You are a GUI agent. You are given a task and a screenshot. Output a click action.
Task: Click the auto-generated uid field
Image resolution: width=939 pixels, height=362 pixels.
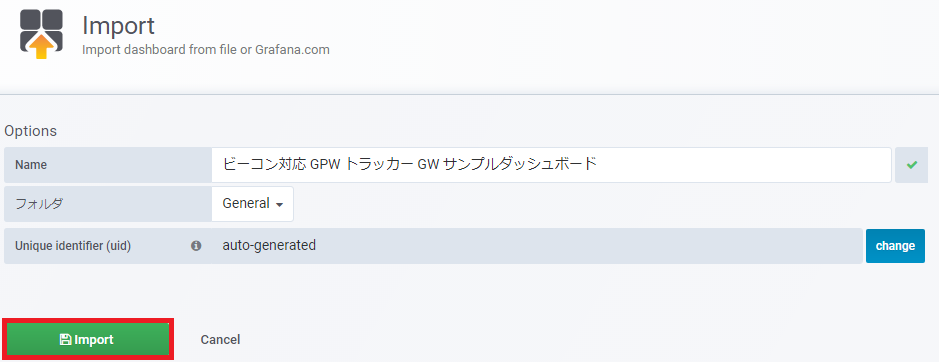pyautogui.click(x=537, y=246)
